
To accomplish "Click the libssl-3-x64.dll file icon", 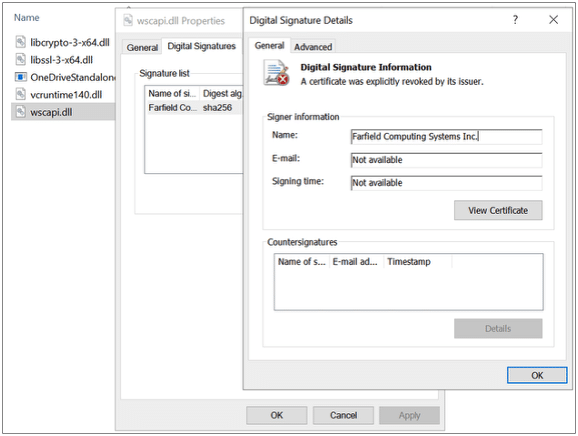I will coord(21,59).
